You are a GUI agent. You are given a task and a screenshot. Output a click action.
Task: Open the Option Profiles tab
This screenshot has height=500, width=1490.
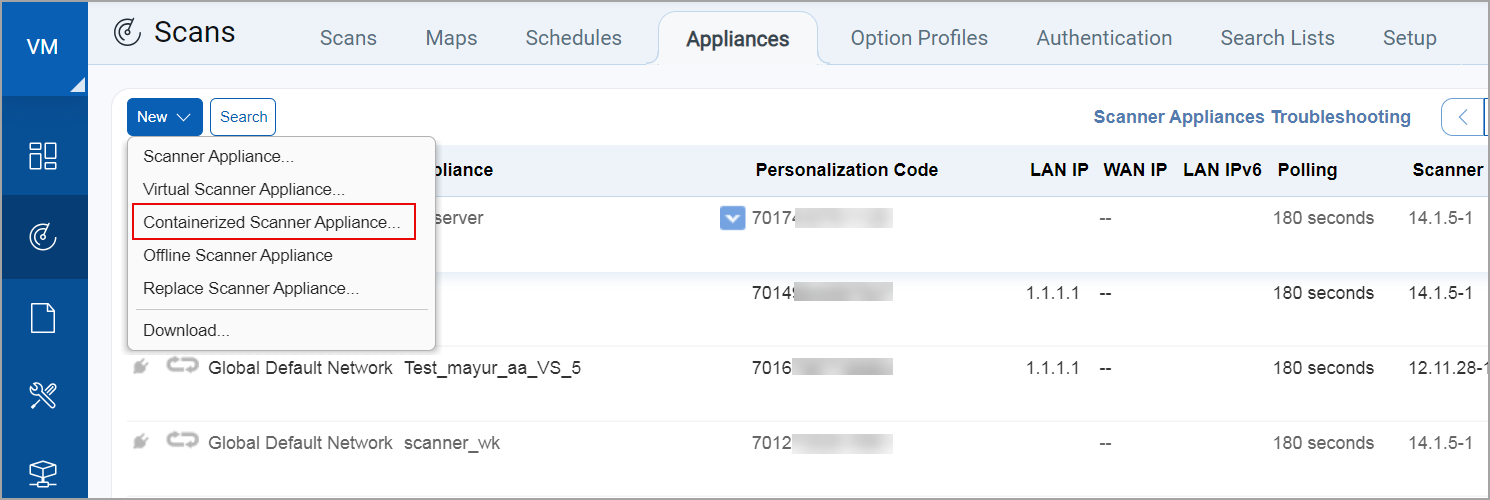click(919, 38)
